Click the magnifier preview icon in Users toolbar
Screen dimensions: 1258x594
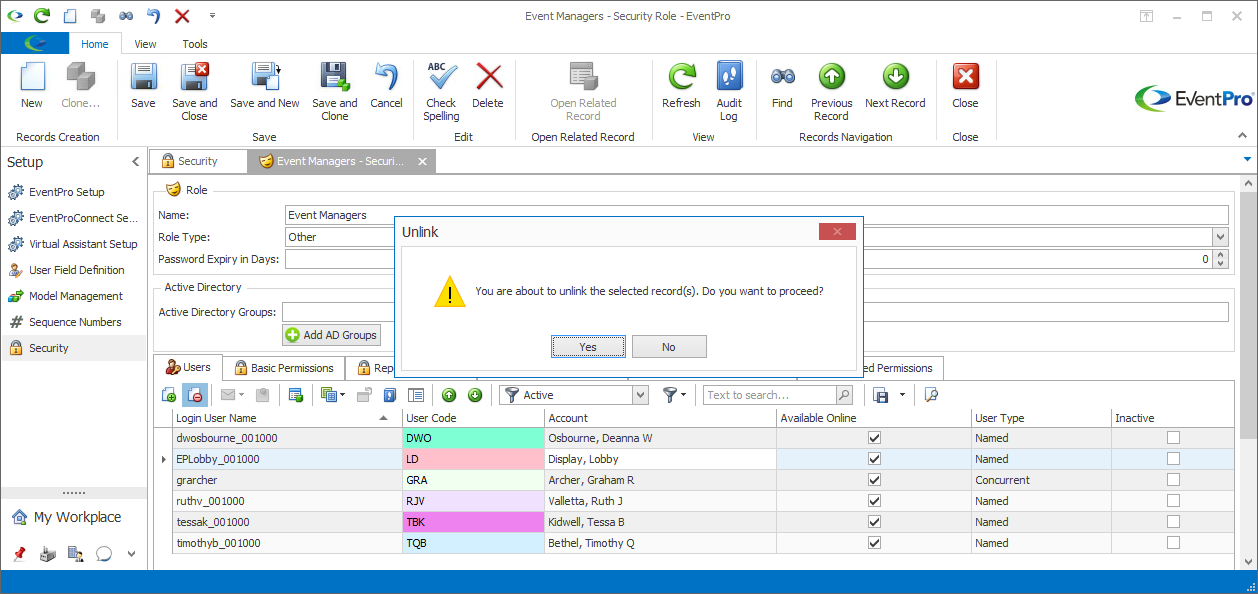[931, 395]
